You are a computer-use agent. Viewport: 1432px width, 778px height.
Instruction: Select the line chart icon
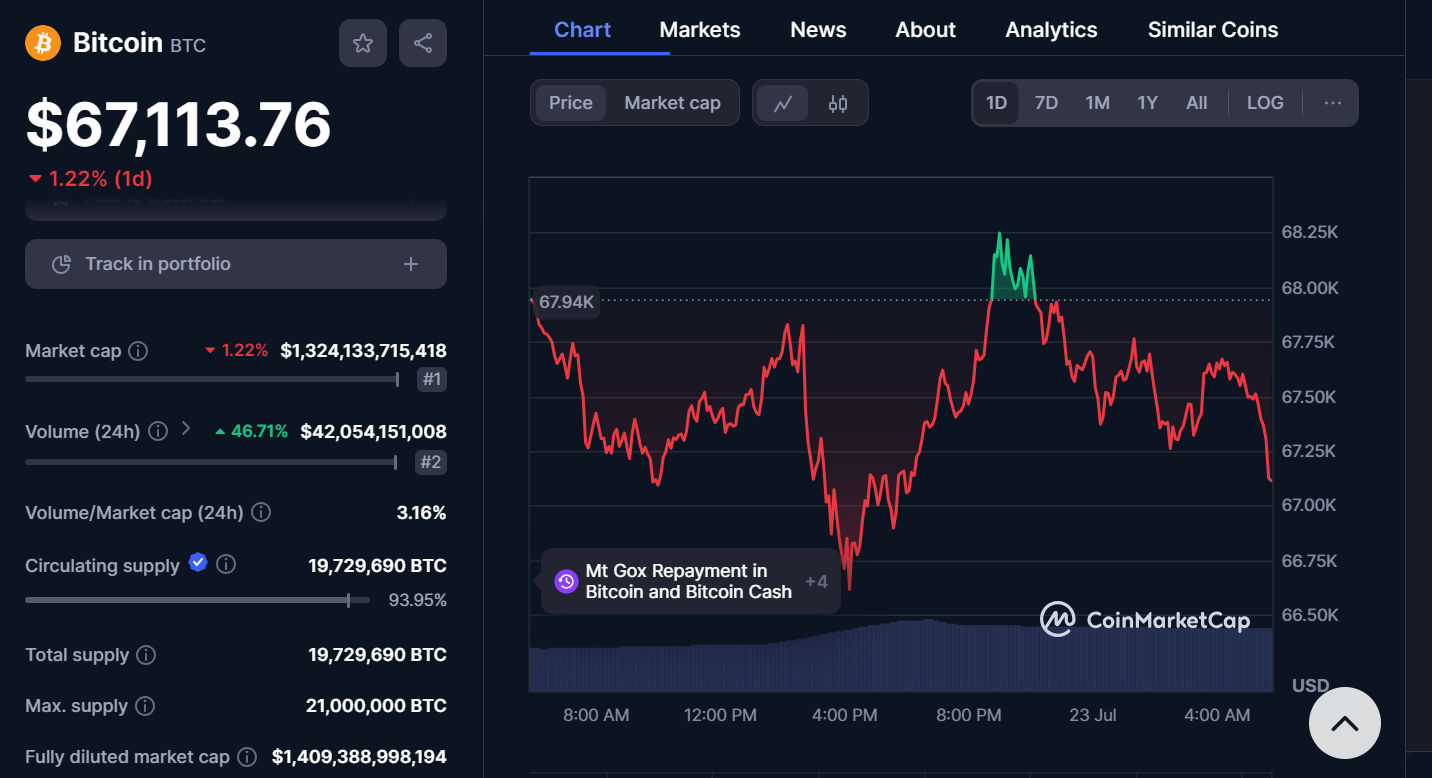click(x=783, y=103)
